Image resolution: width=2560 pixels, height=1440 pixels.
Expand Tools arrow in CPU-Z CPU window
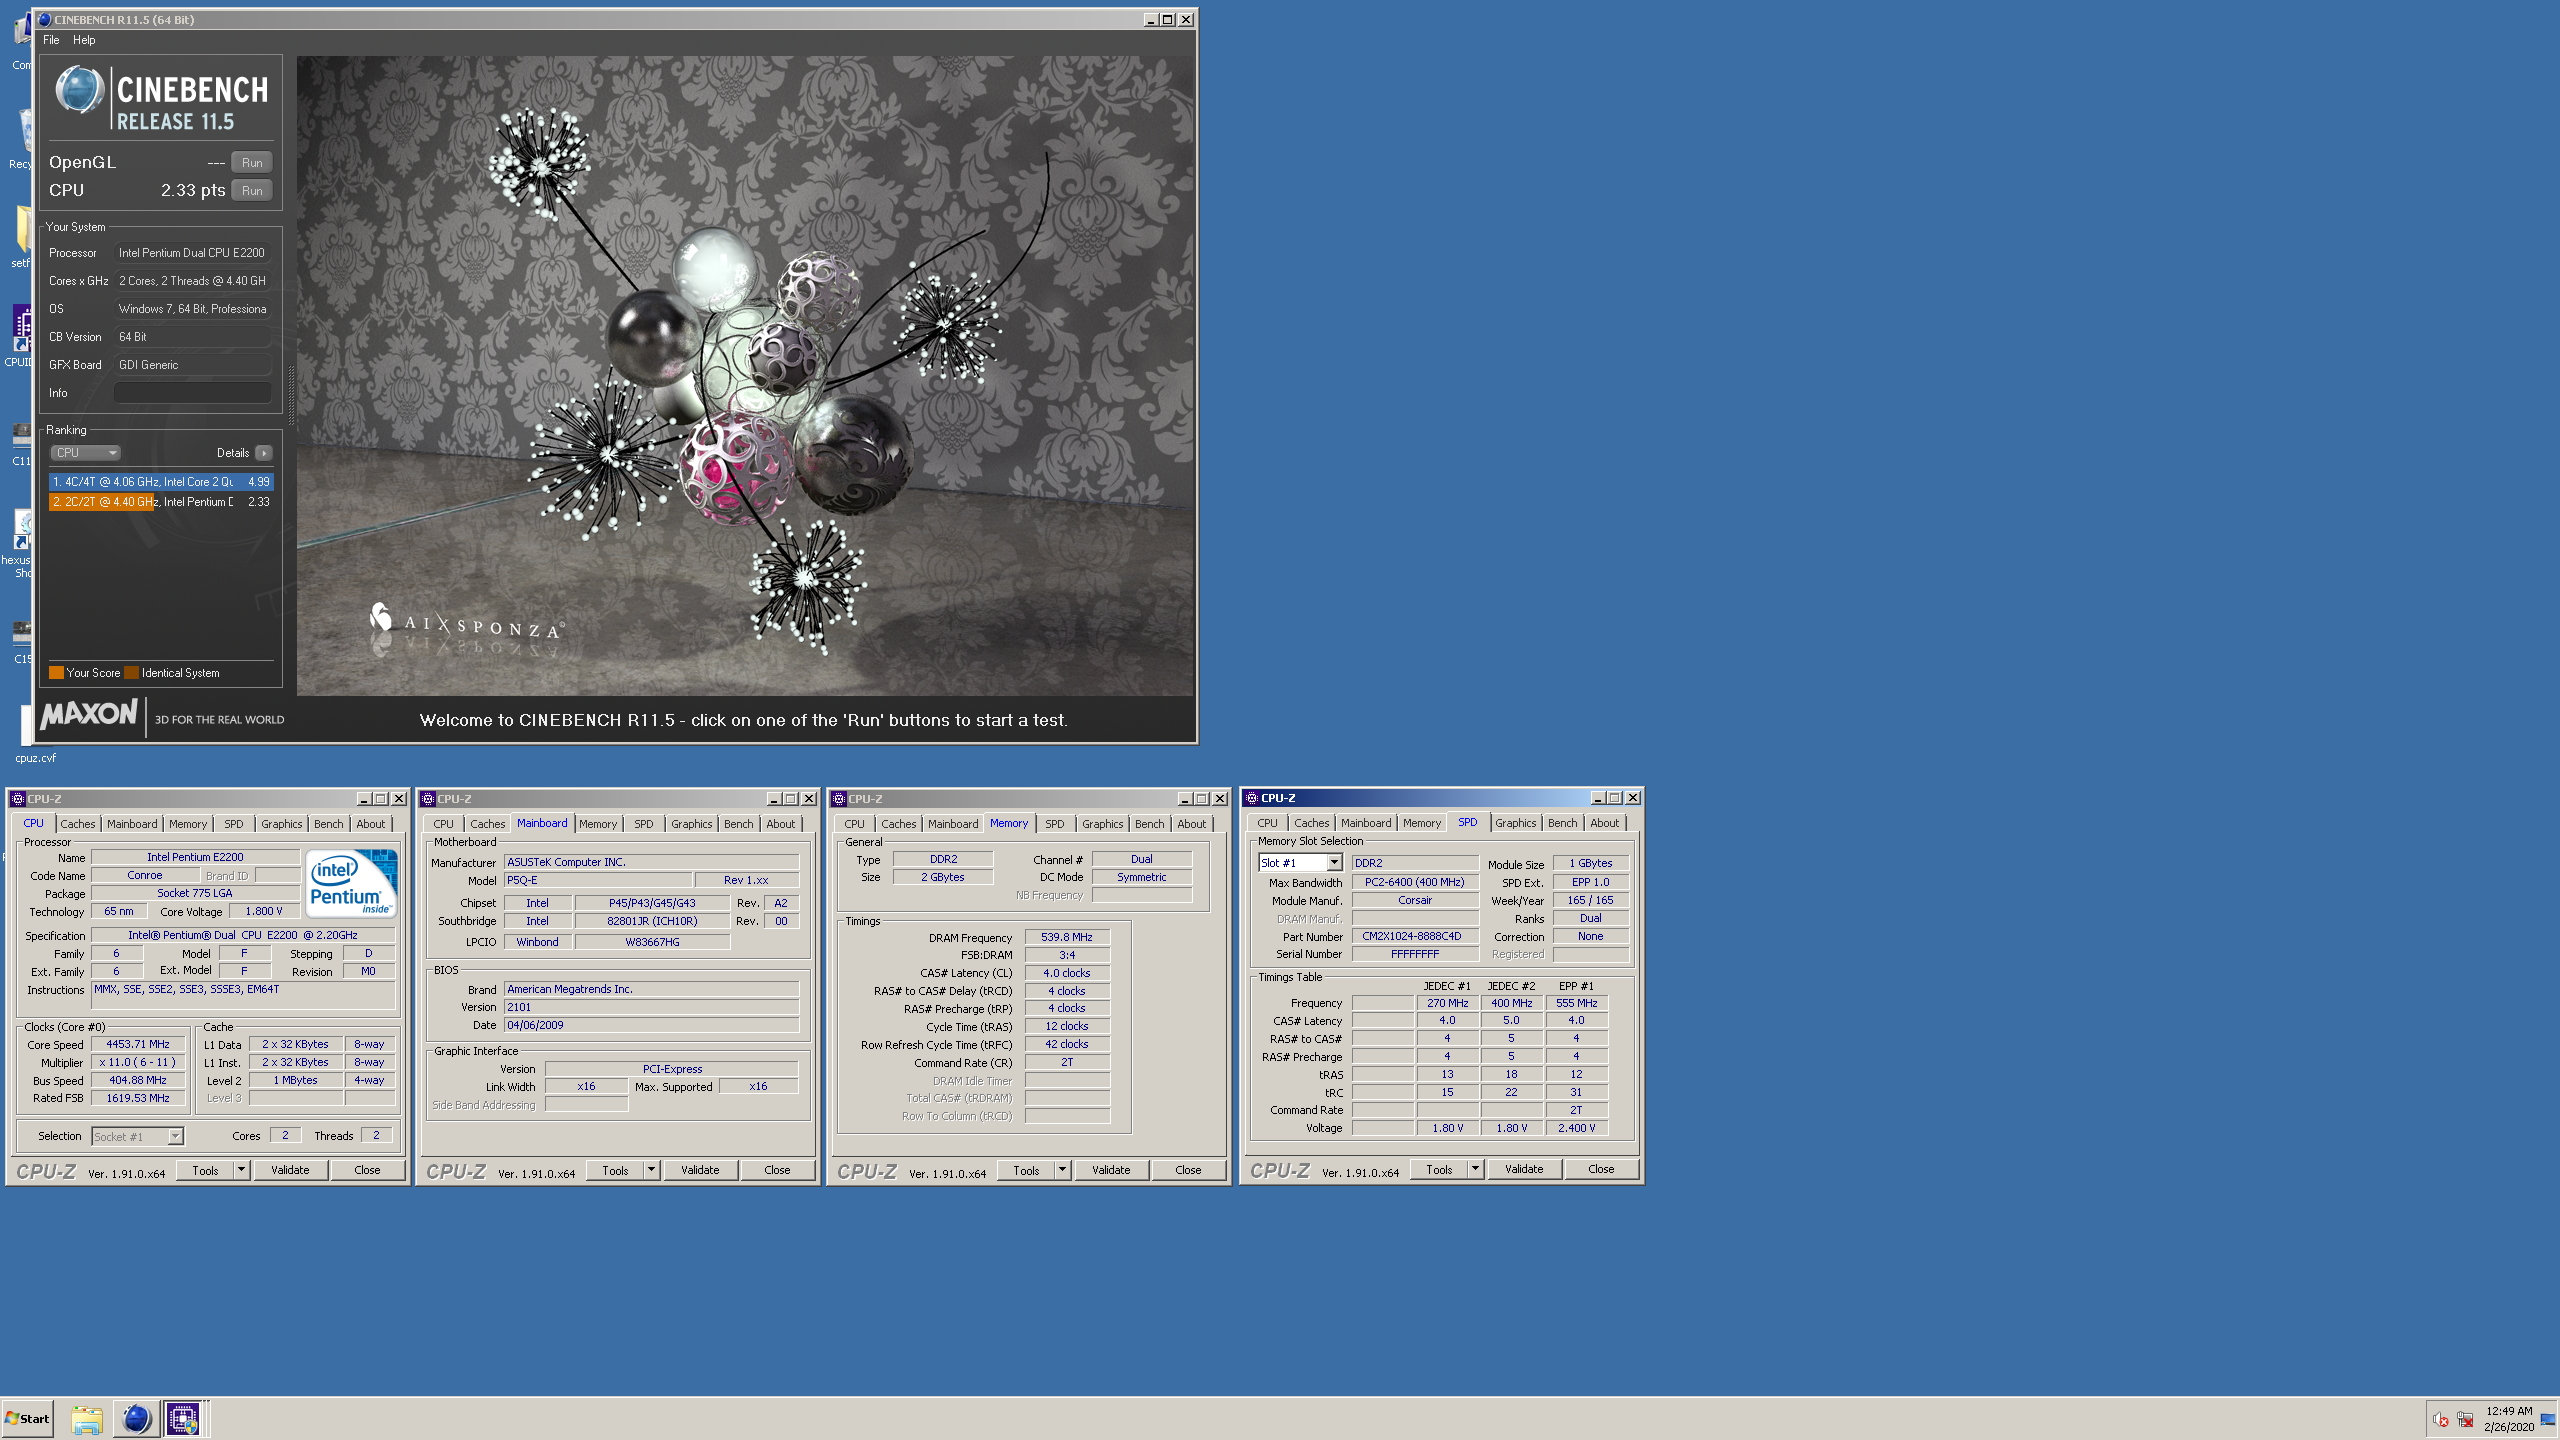click(x=241, y=1170)
